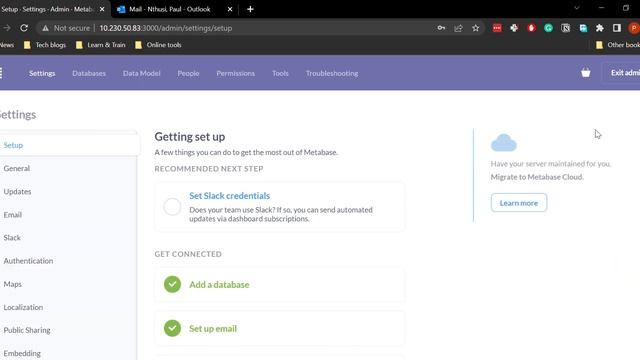Open the Troubleshooting section
Screen dimensions: 640x360
click(332, 73)
